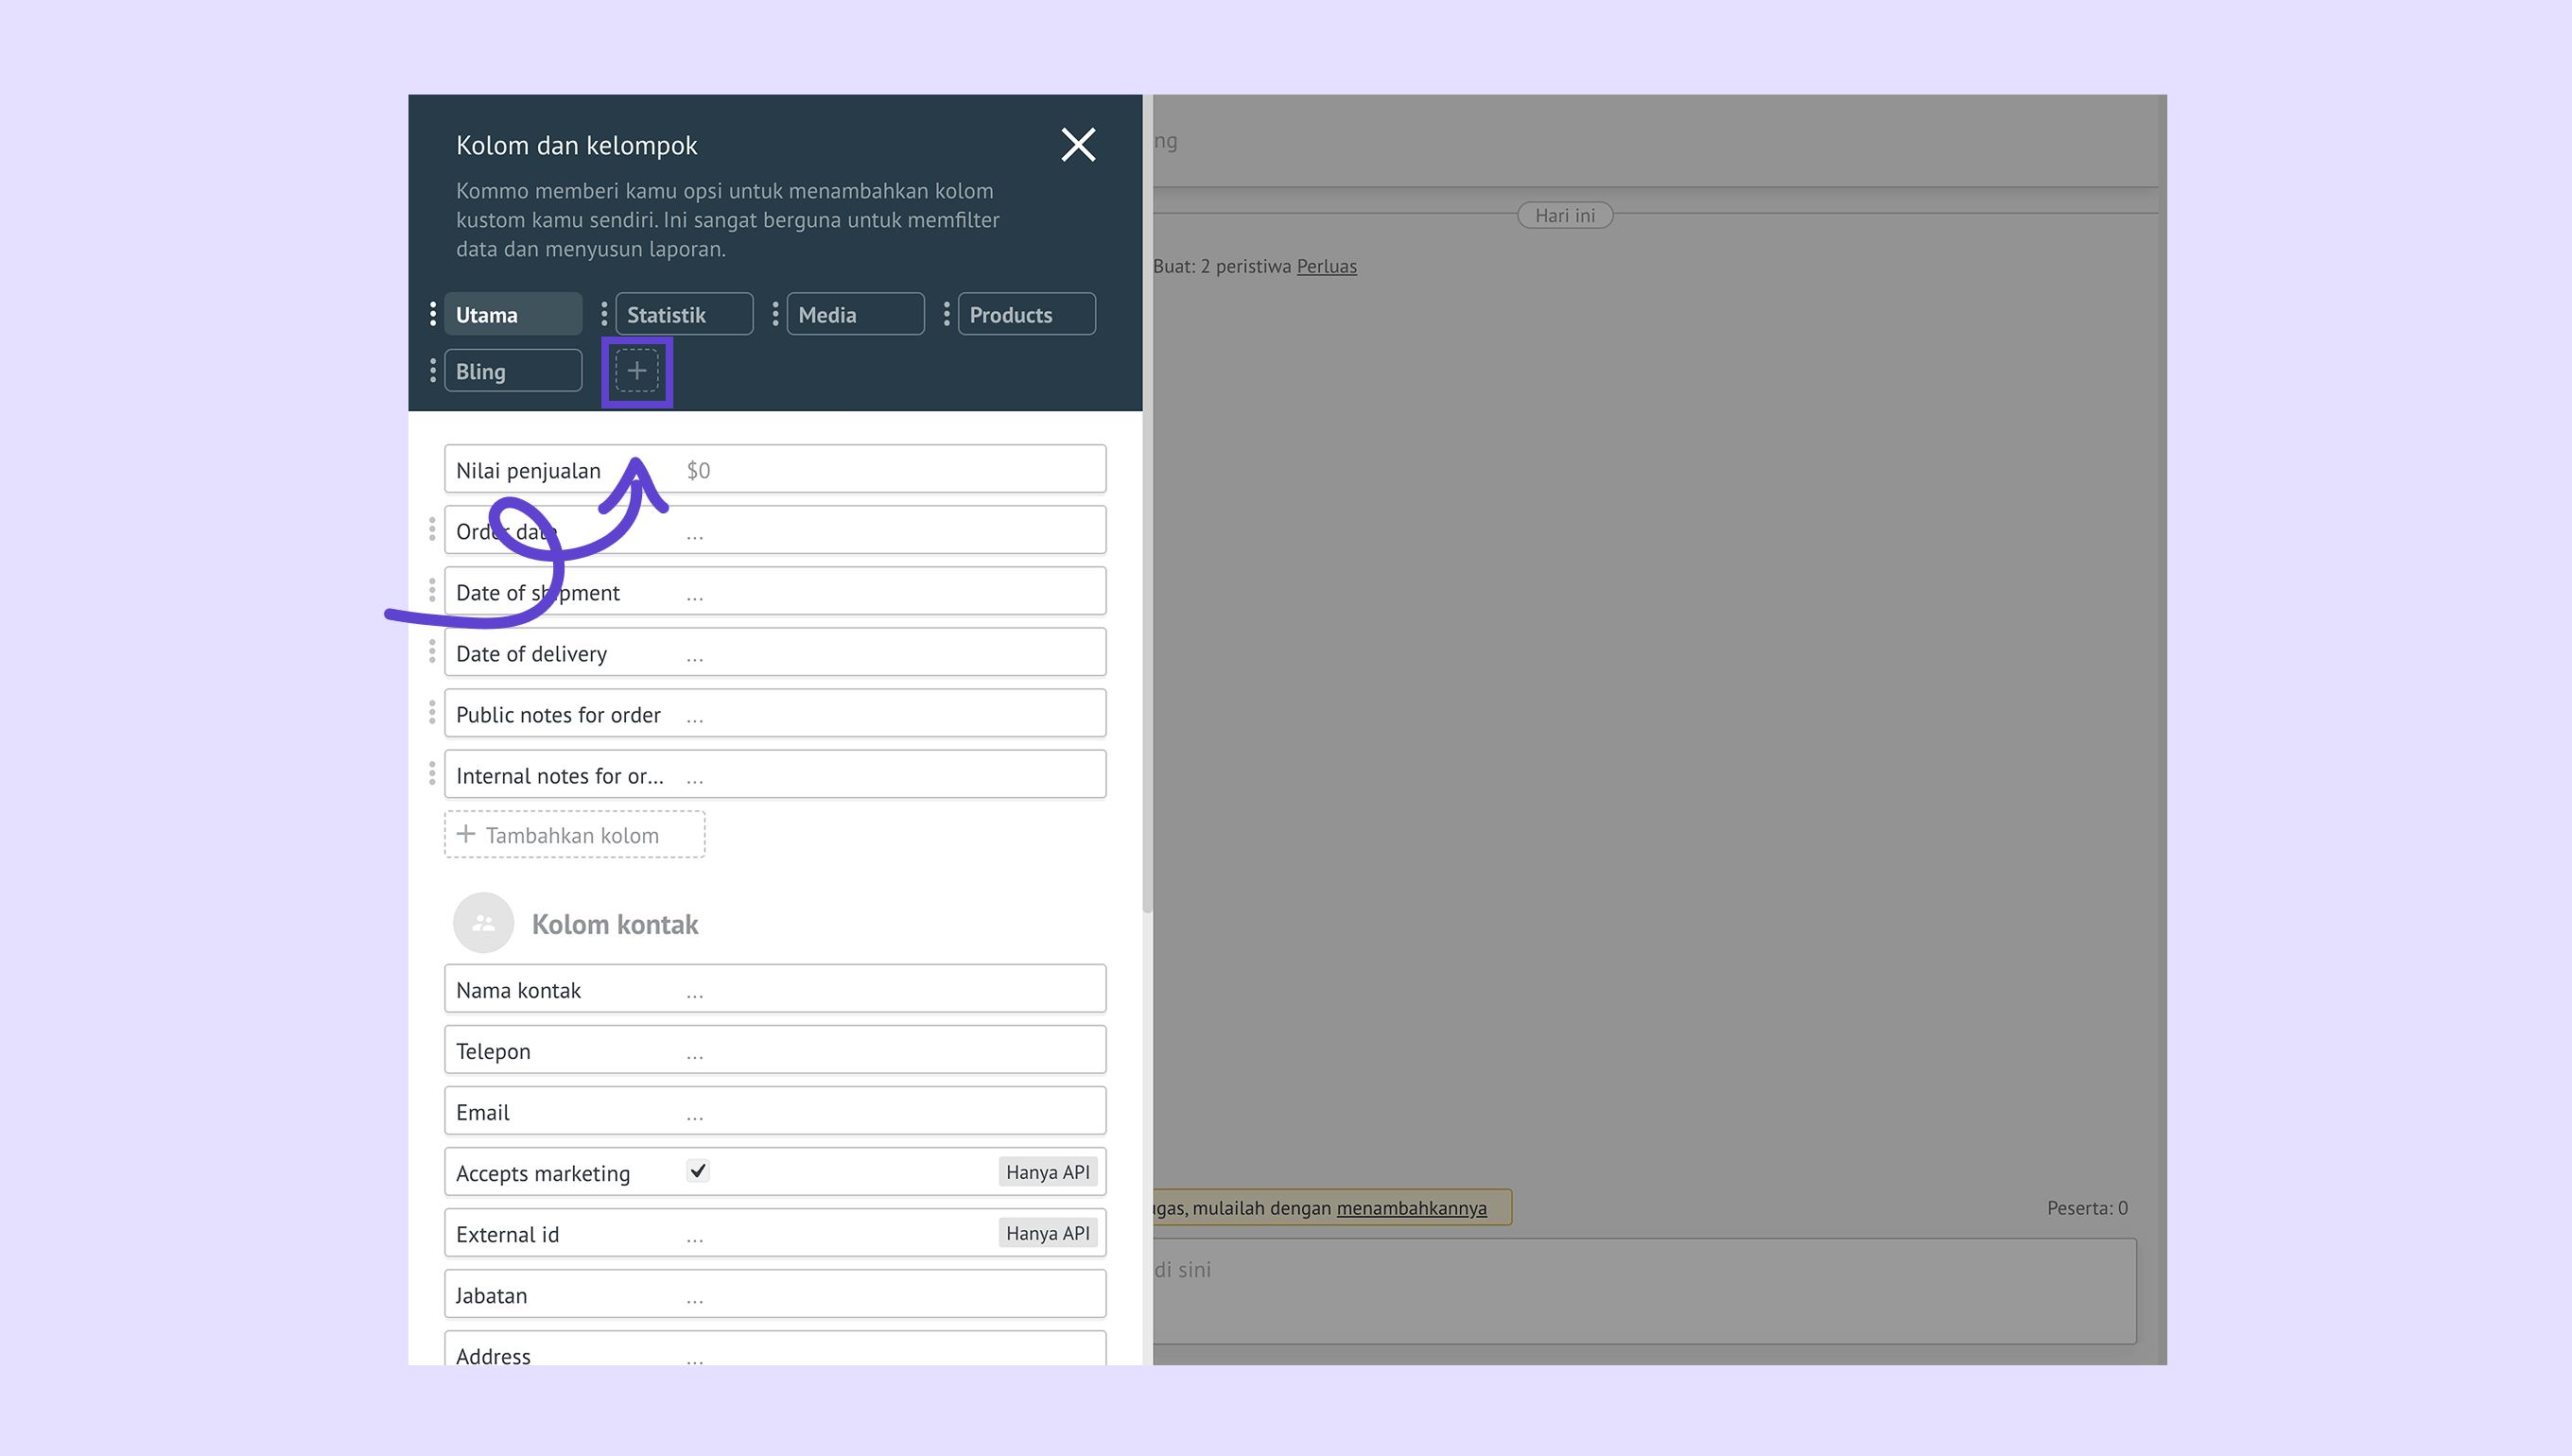
Task: Click the Perluas link
Action: click(x=1326, y=266)
